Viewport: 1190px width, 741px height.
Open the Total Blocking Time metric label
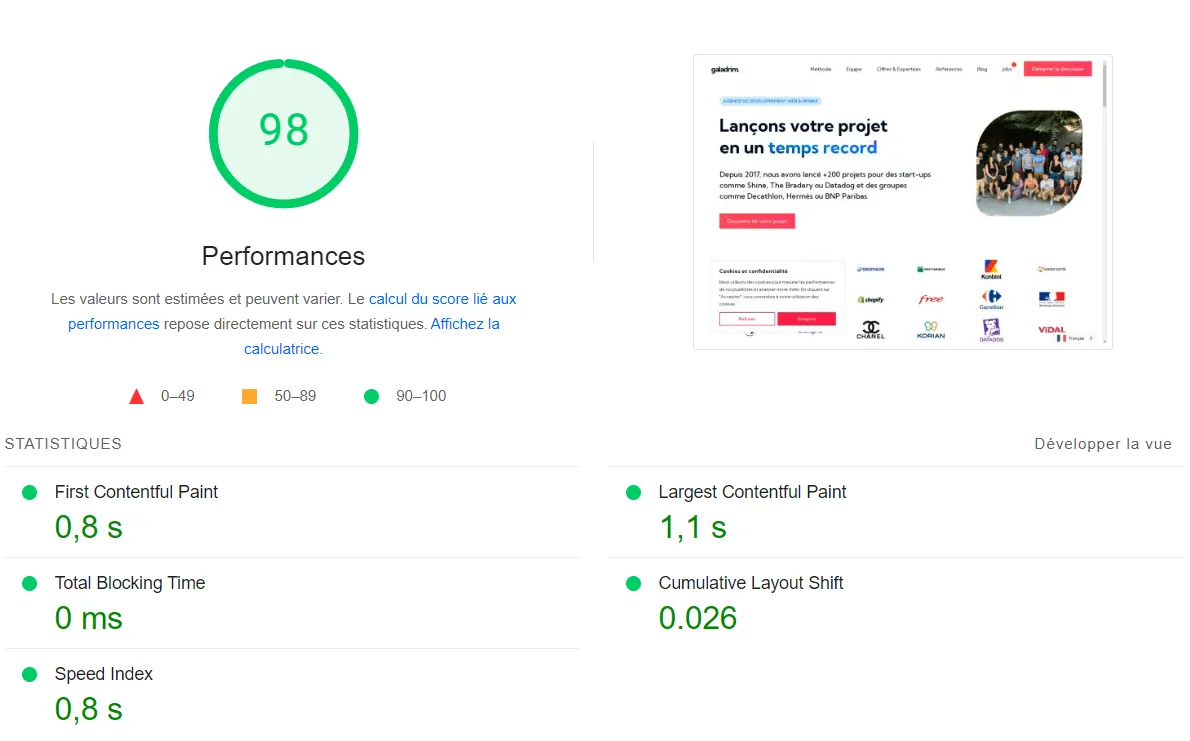130,583
